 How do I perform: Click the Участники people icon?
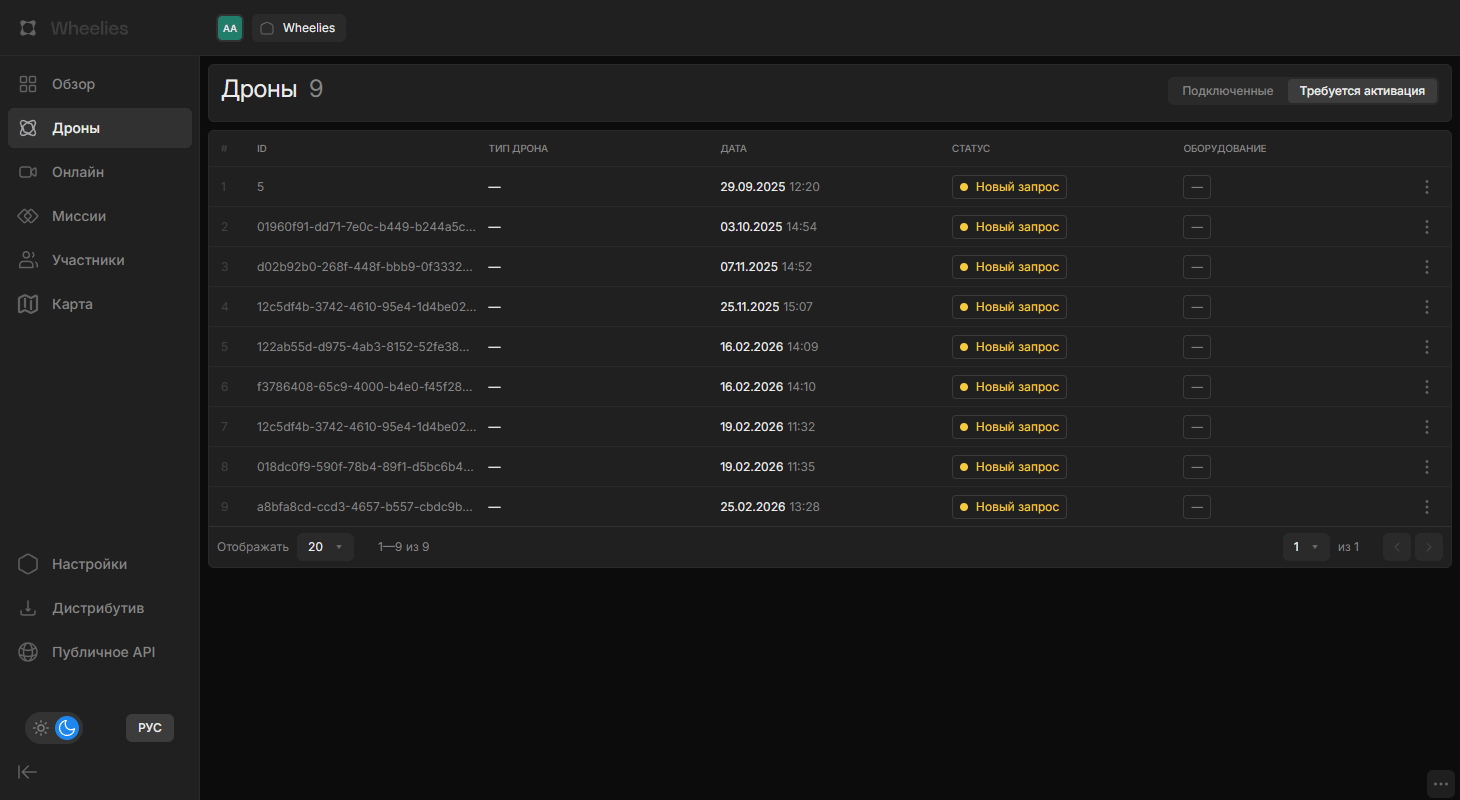click(x=28, y=260)
